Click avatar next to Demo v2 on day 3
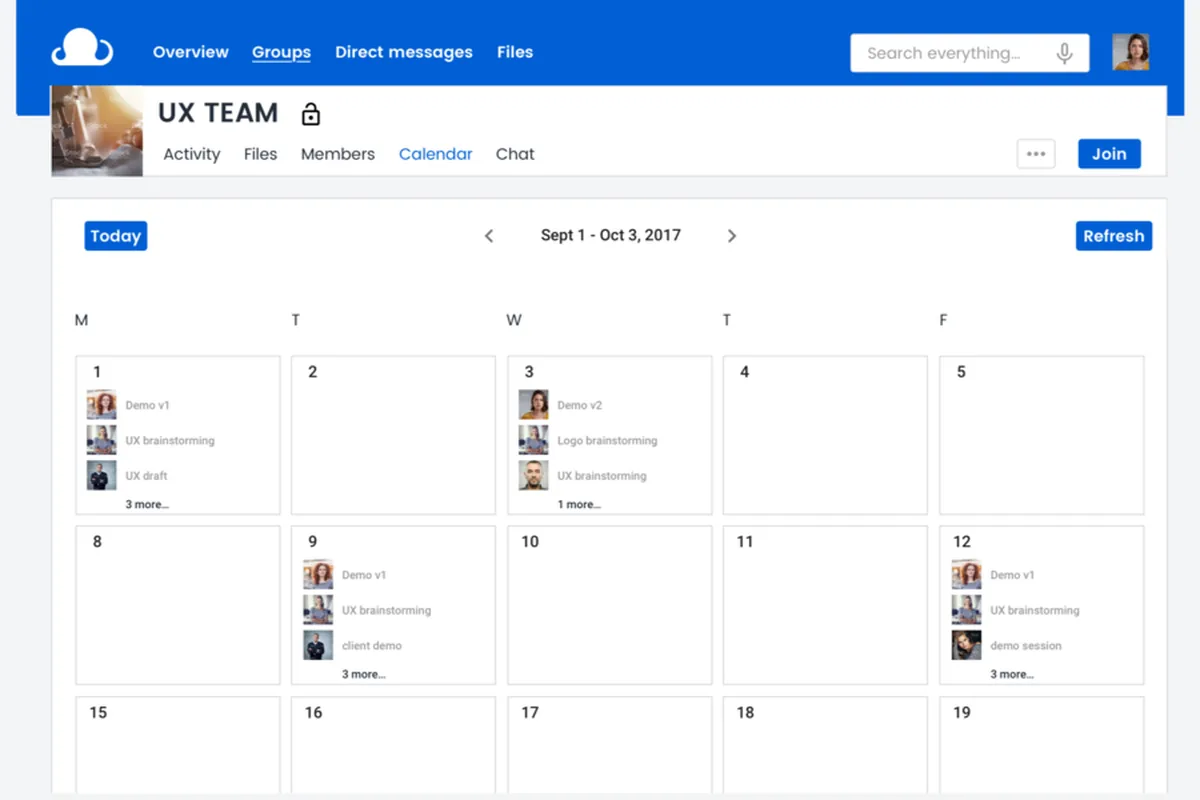Screen dimensions: 1200x800 pos(533,405)
